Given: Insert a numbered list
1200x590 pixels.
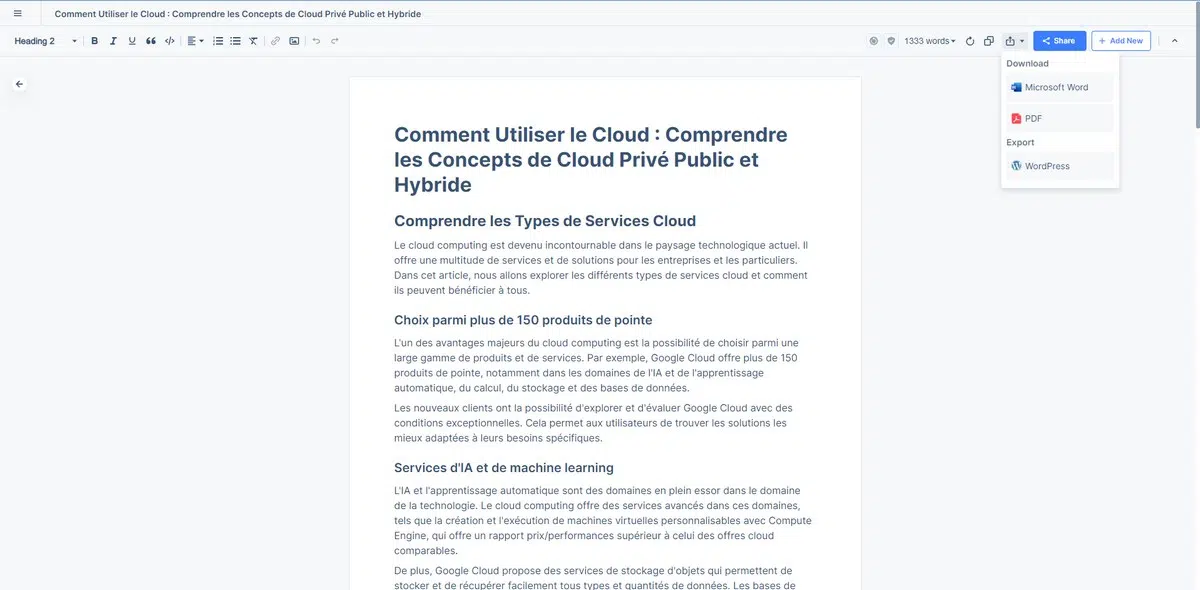Looking at the screenshot, I should click(x=218, y=41).
